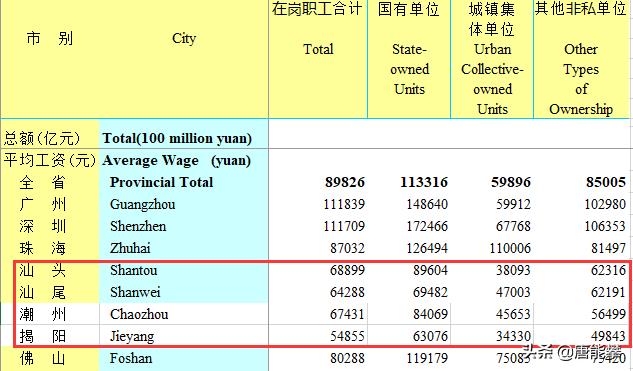
Task: Click Guangzhou total 111839
Action: (344, 204)
